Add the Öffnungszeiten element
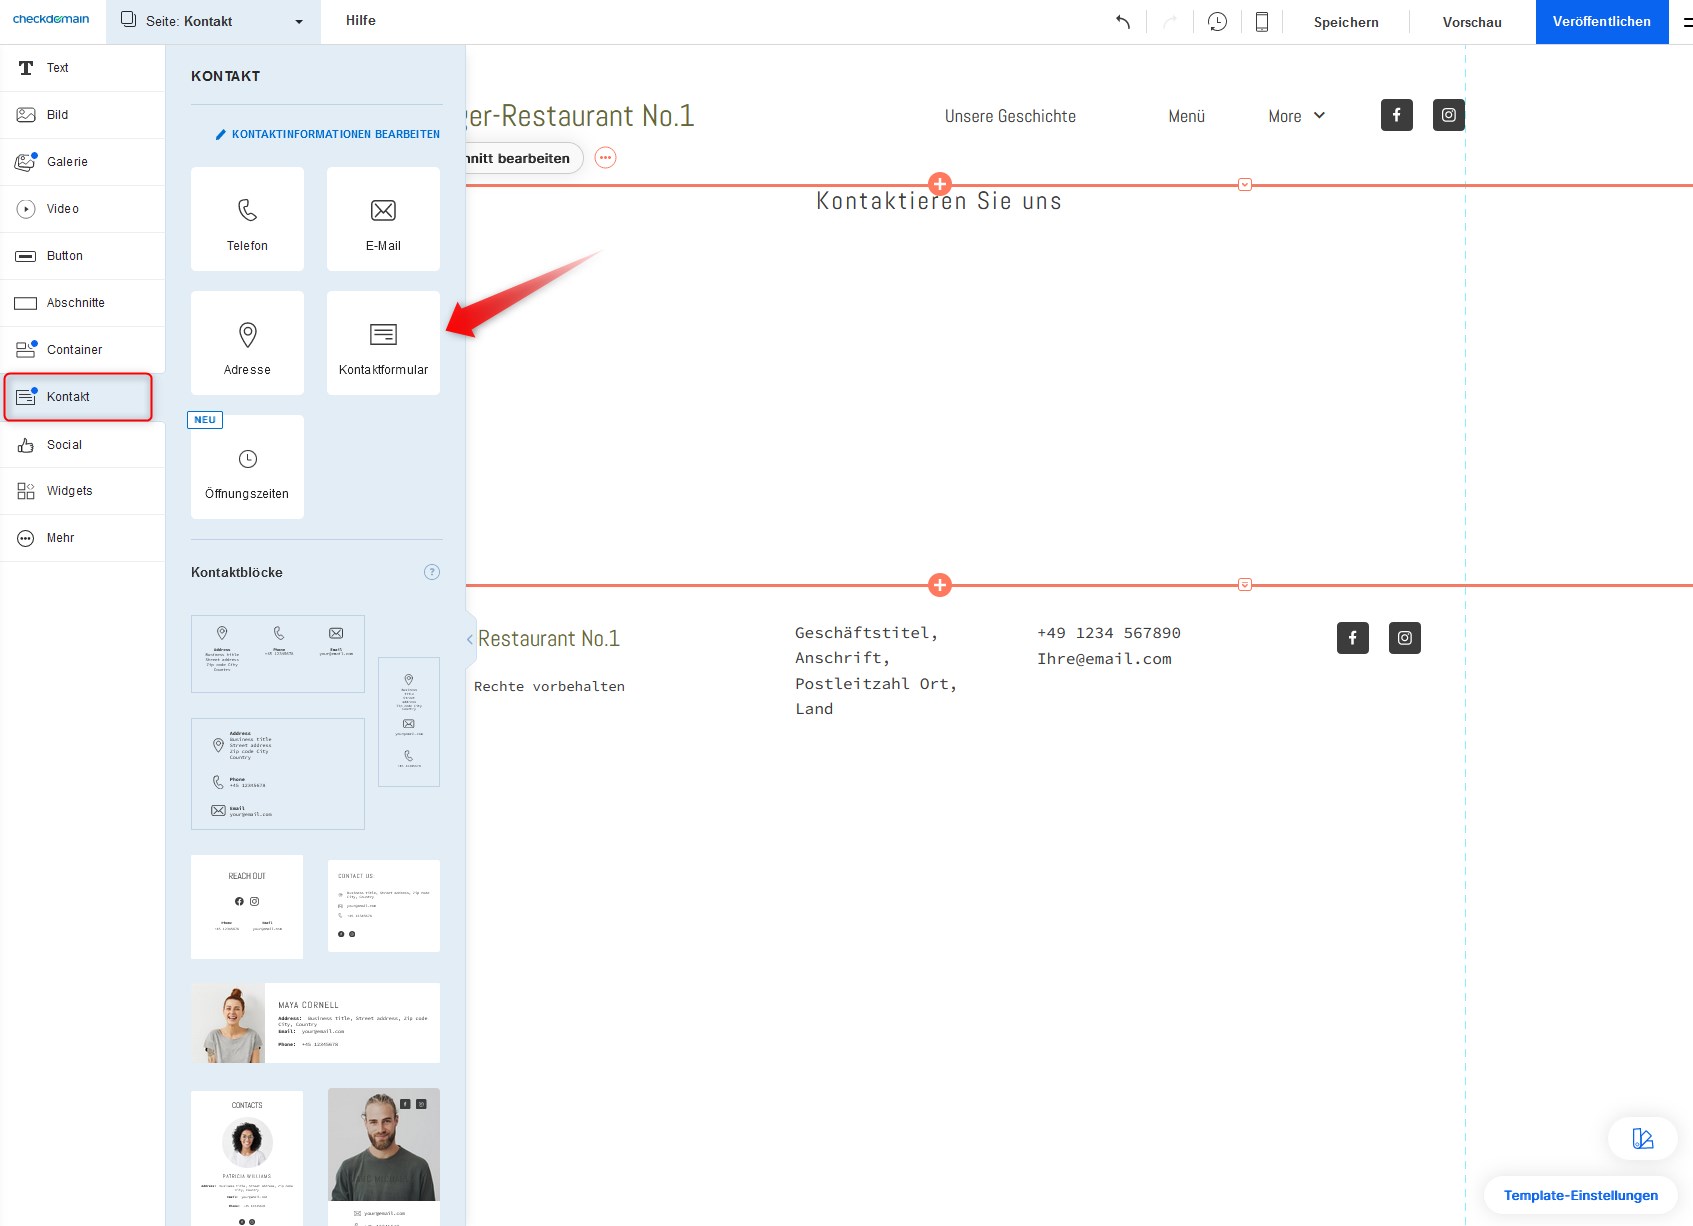The height and width of the screenshot is (1226, 1693). point(247,467)
